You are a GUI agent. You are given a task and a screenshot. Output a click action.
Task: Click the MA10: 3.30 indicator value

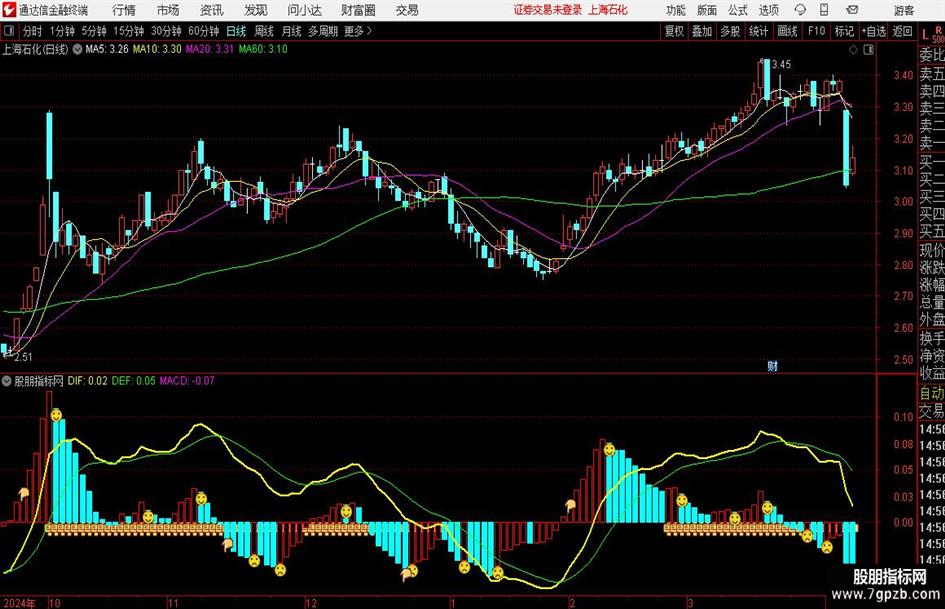[157, 49]
